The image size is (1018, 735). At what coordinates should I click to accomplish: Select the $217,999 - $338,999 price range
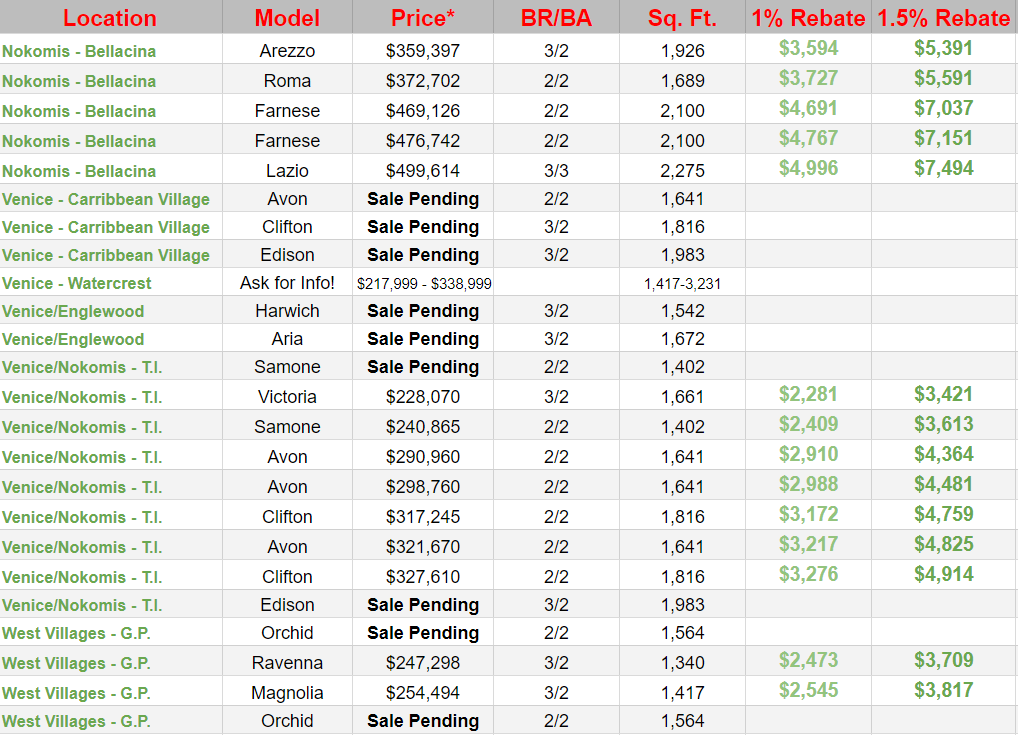tap(424, 284)
